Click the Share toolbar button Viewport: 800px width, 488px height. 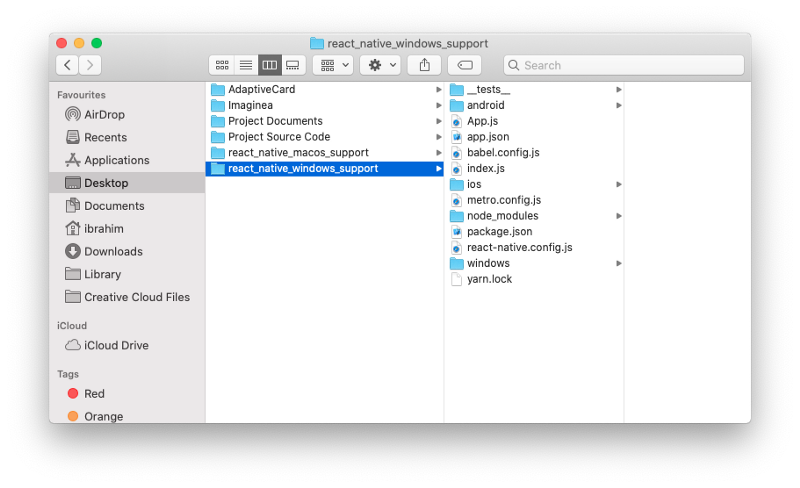pos(424,65)
